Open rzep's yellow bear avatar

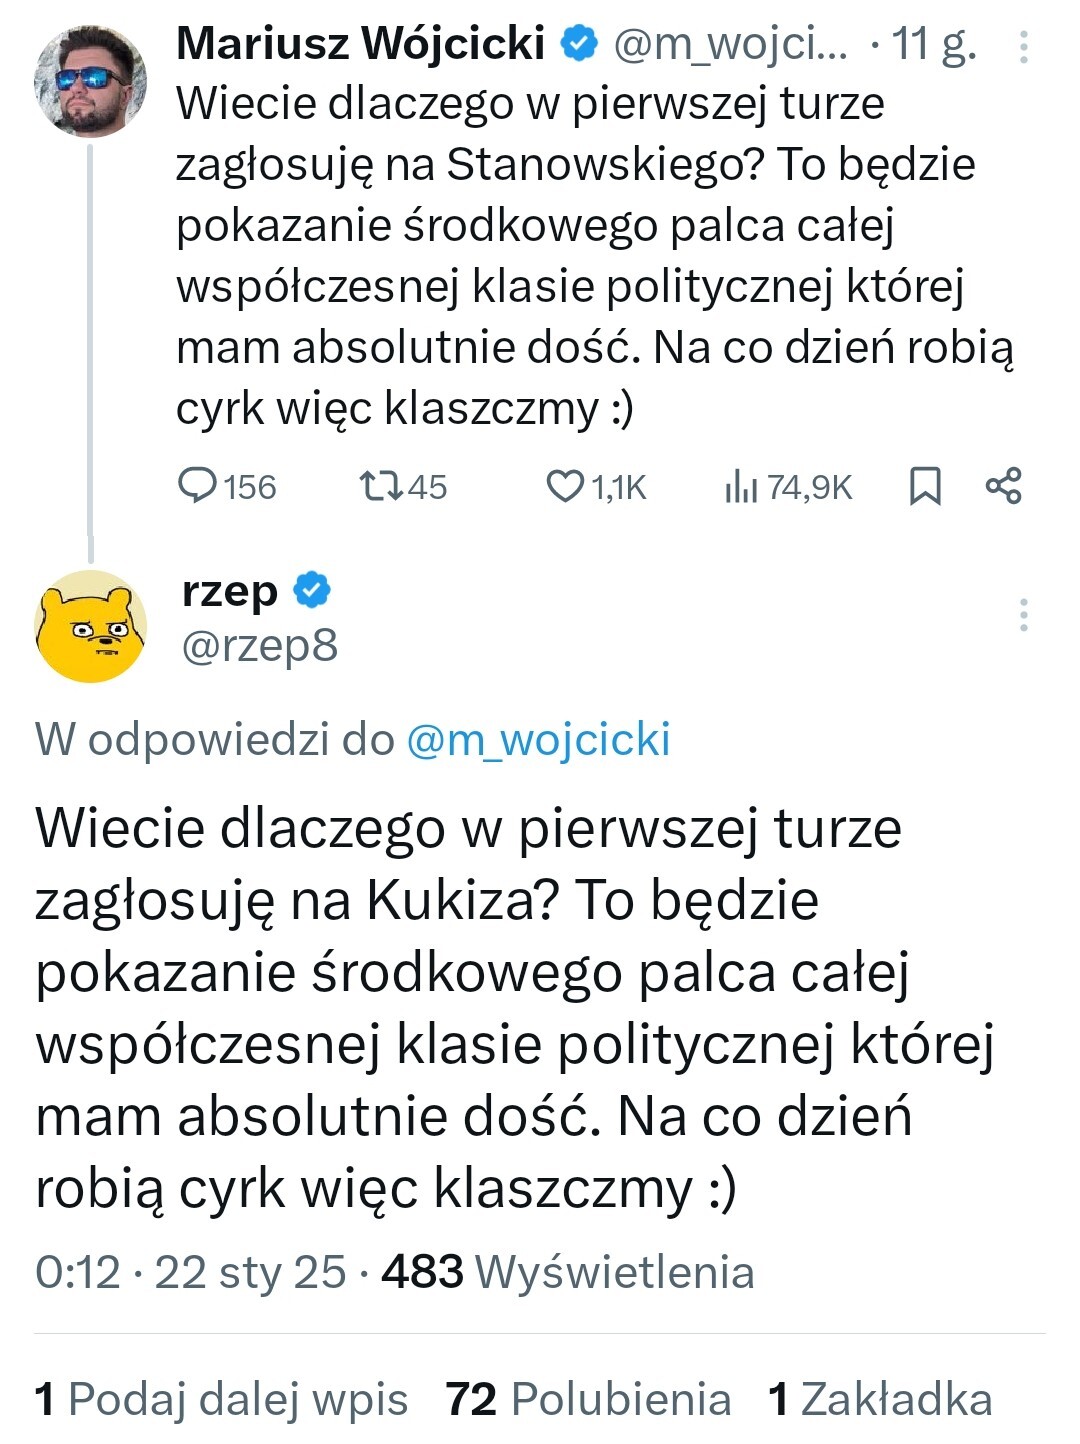point(91,627)
